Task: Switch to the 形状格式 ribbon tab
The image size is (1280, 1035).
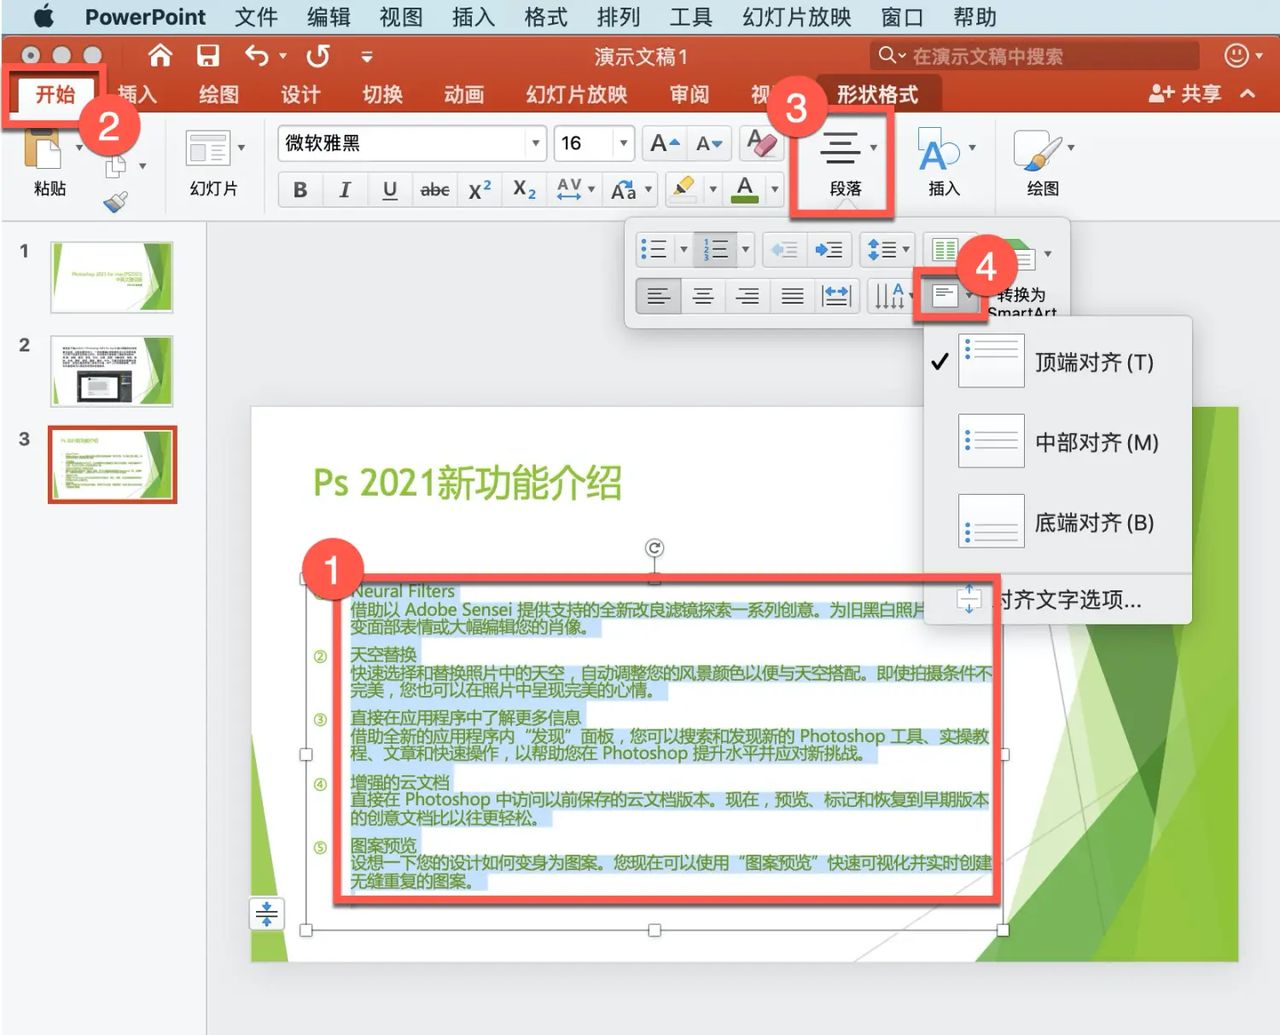Action: coord(877,94)
